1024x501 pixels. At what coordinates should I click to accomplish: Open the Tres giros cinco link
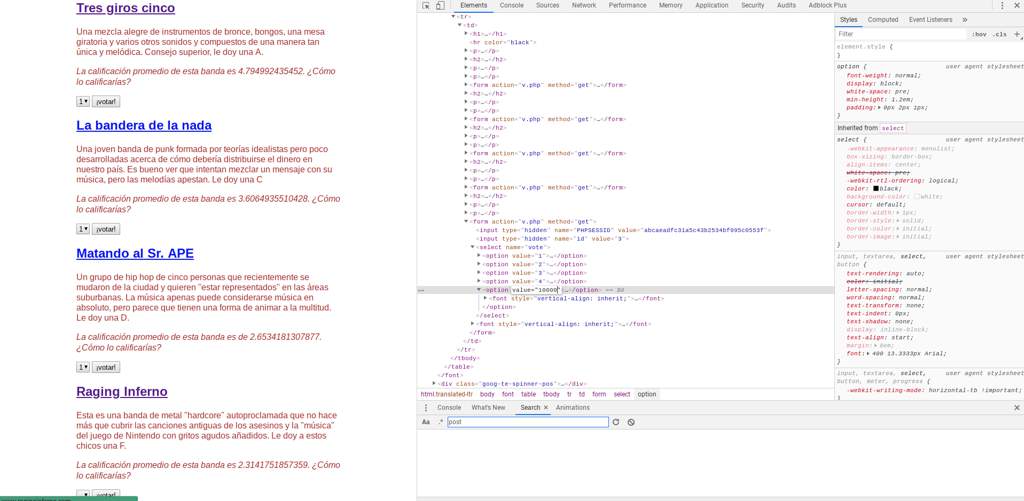pyautogui.click(x=125, y=8)
